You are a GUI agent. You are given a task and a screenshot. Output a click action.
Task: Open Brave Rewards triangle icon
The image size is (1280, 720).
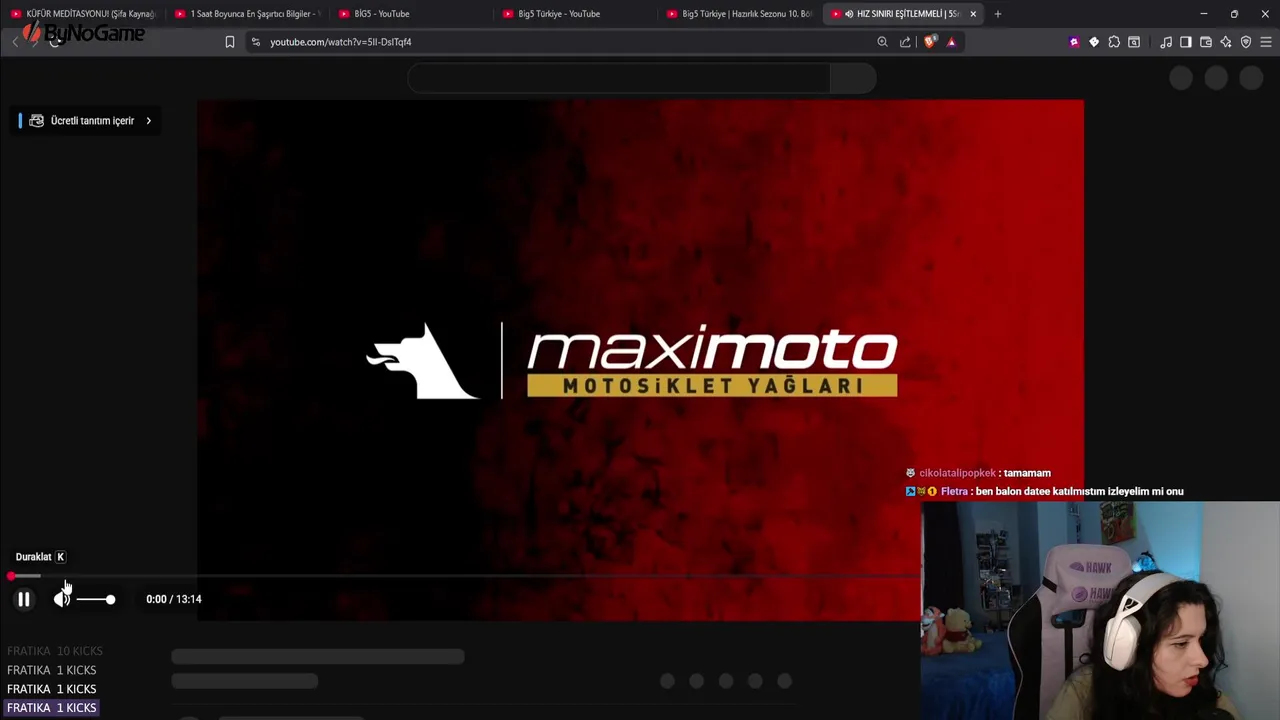click(x=951, y=42)
